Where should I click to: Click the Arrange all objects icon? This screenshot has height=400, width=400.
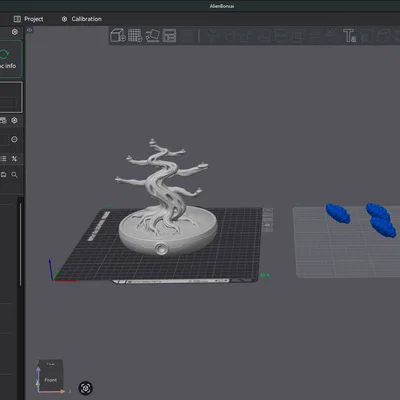pyautogui.click(x=169, y=36)
